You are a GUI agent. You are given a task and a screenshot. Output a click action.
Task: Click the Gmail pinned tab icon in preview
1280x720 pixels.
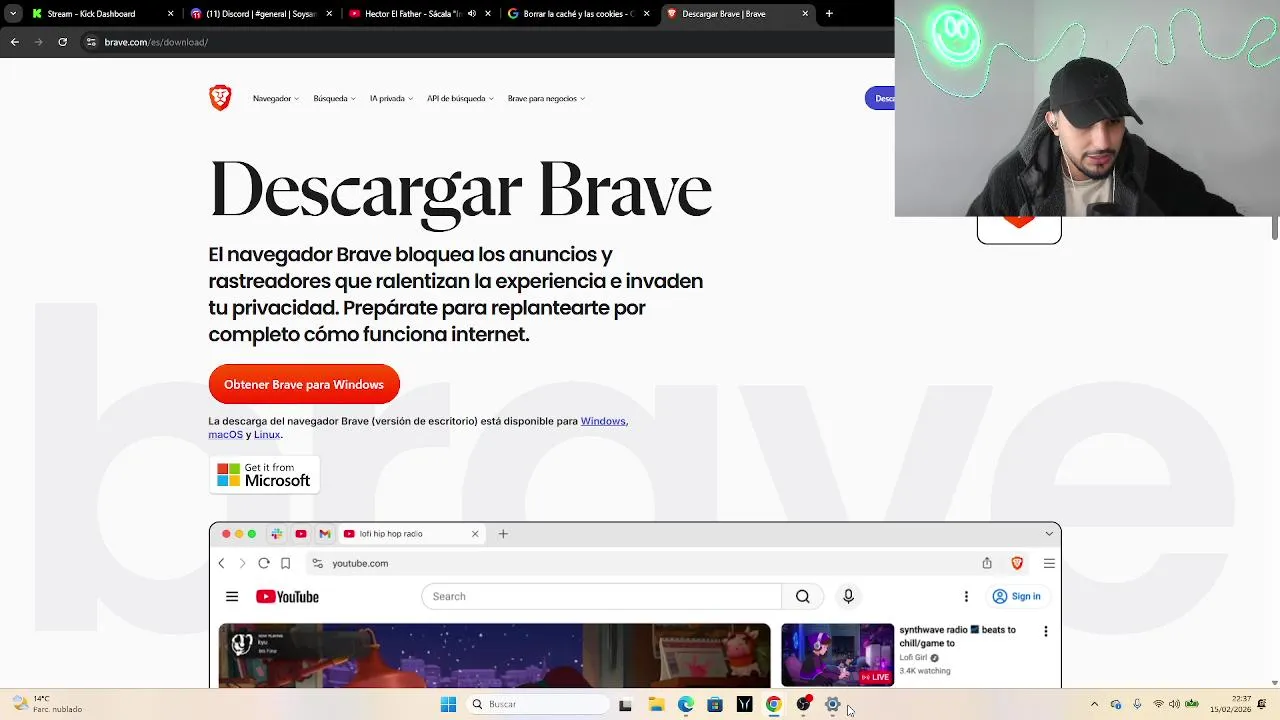(325, 534)
